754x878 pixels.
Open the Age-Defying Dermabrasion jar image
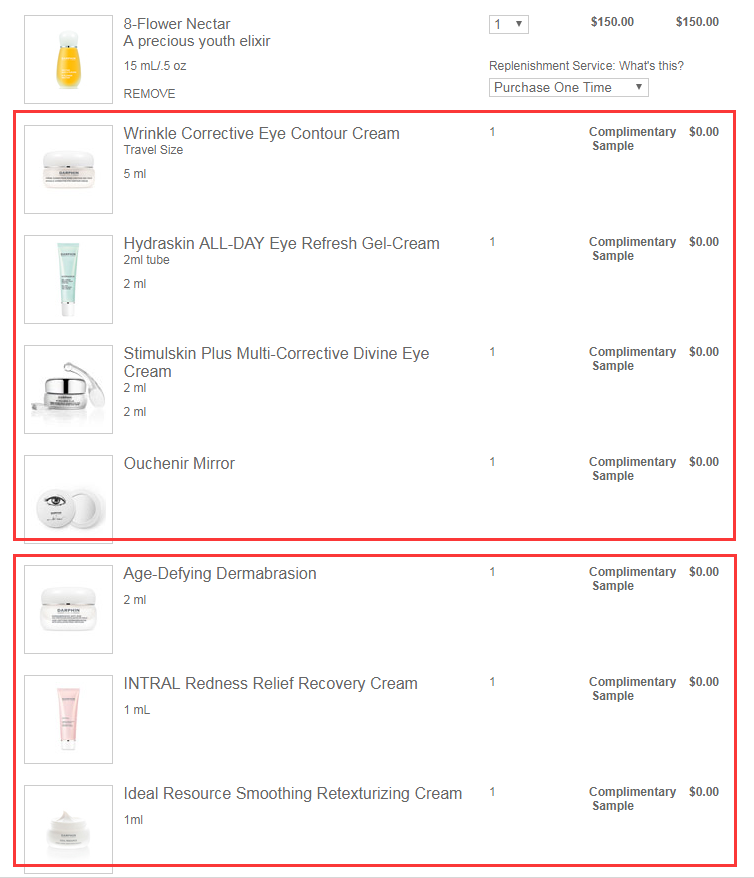coord(68,609)
